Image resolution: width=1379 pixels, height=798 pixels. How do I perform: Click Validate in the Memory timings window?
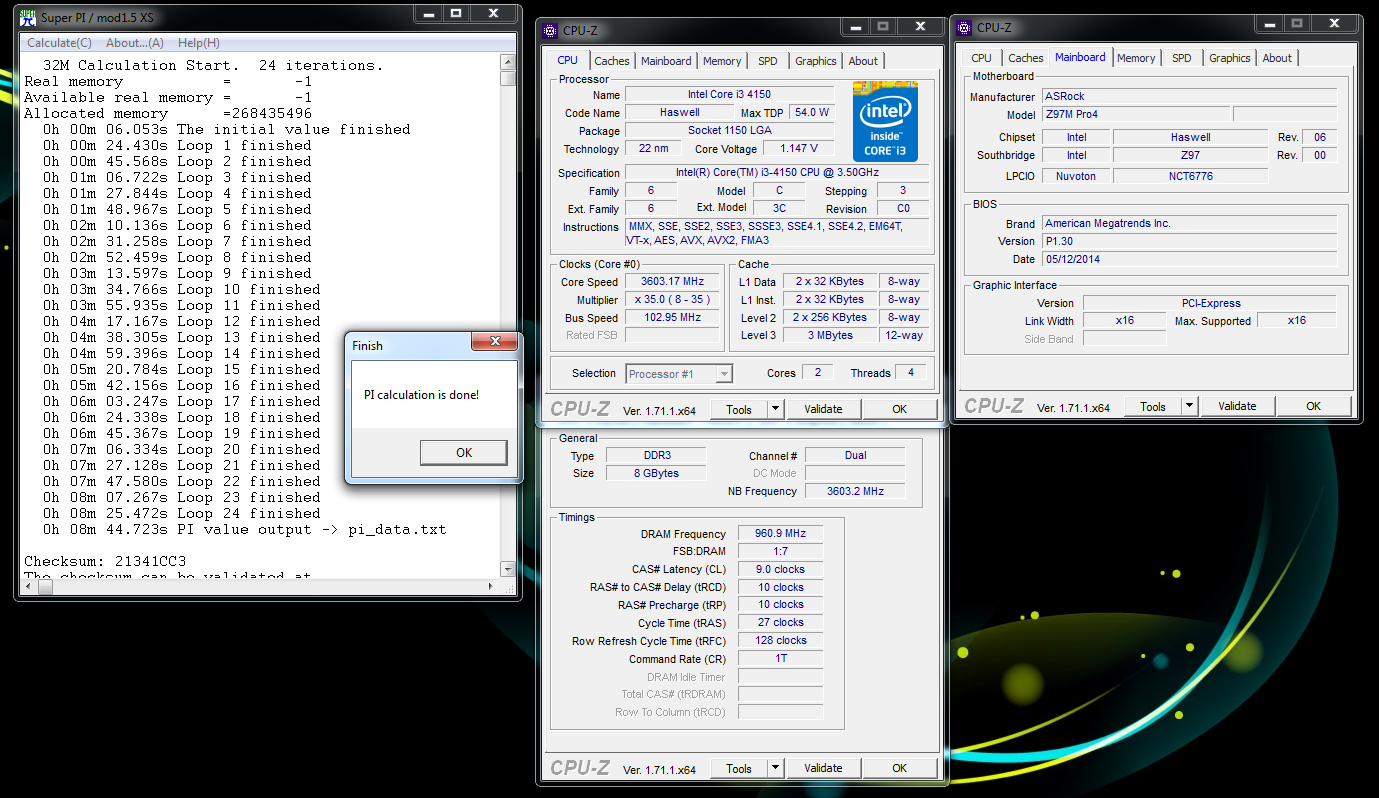click(823, 768)
